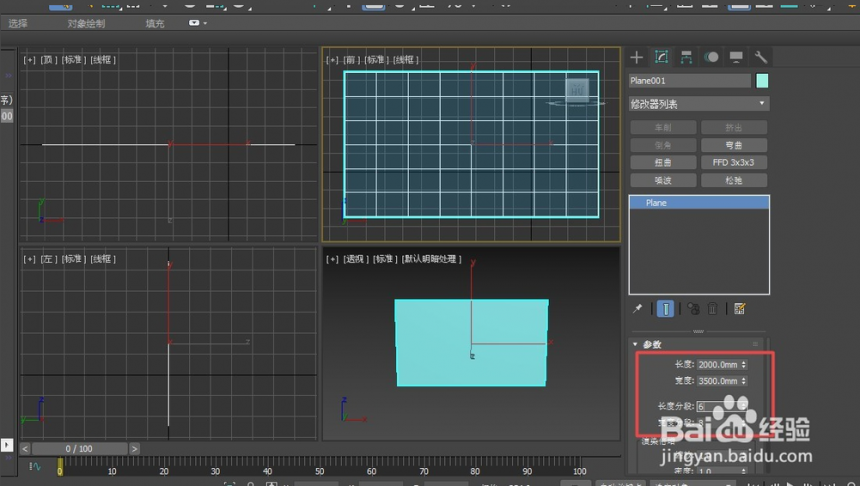Switch to the 对象绘制 ribbon tab

(x=86, y=23)
